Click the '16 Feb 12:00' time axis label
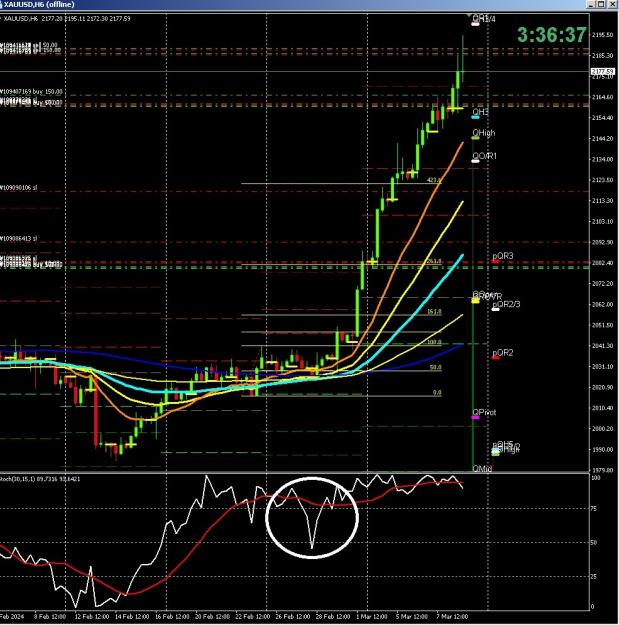This screenshot has width=619, height=625. click(x=172, y=617)
